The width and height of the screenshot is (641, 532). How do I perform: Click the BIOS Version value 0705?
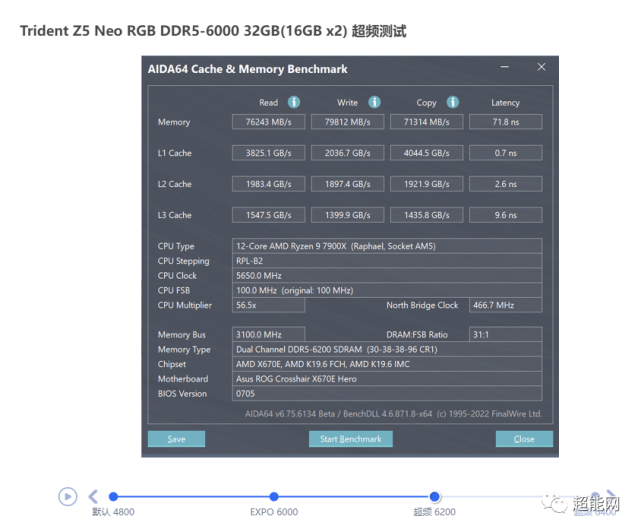[387, 393]
